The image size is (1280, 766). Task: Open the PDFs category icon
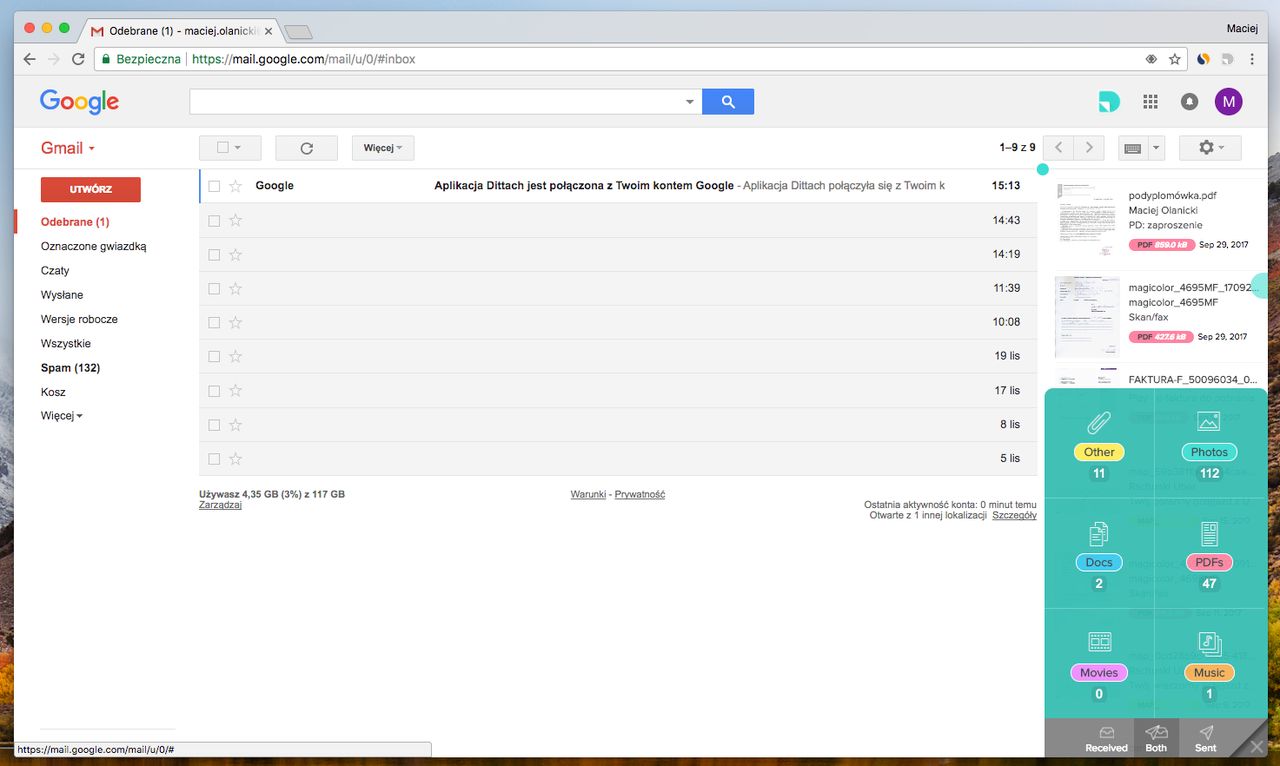tap(1209, 533)
